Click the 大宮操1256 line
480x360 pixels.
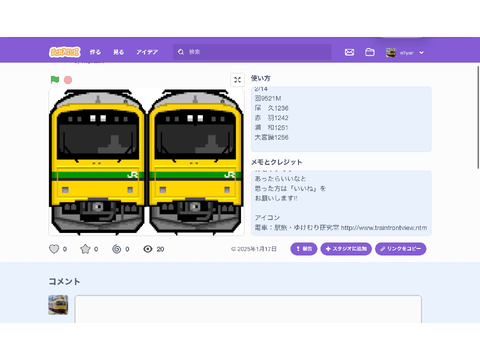(272, 137)
